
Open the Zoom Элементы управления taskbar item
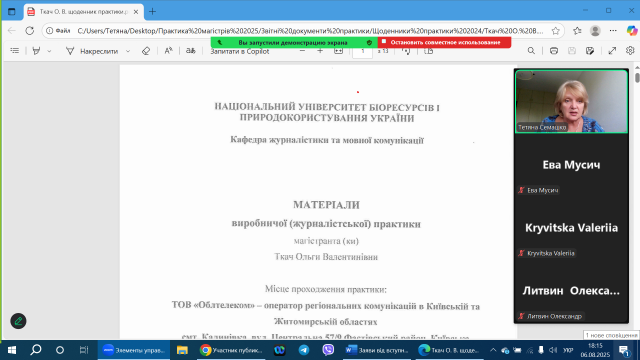134,350
